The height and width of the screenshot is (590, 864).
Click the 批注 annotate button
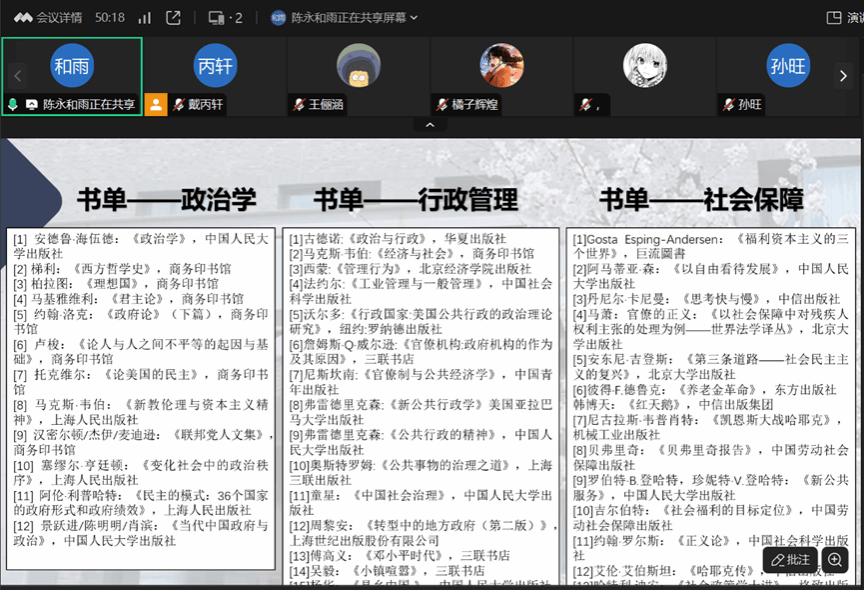[790, 560]
